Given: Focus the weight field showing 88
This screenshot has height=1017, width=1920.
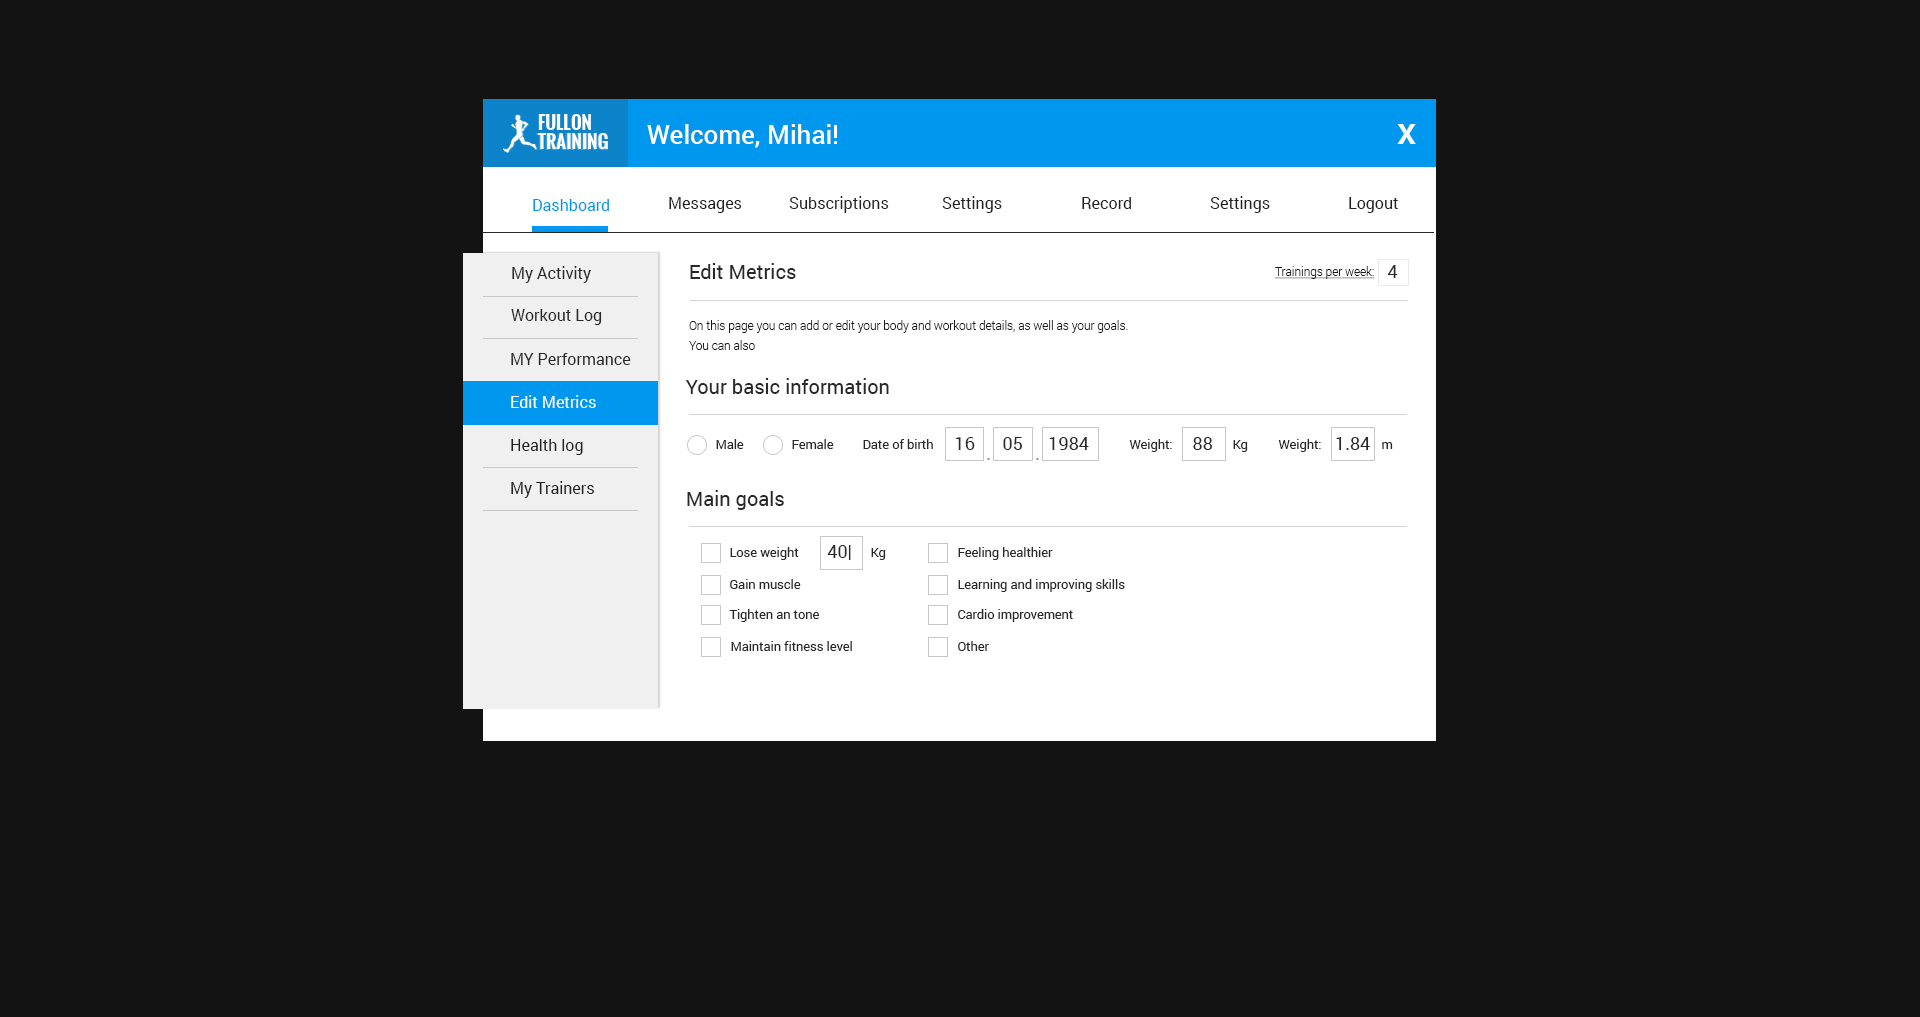Looking at the screenshot, I should tap(1203, 444).
